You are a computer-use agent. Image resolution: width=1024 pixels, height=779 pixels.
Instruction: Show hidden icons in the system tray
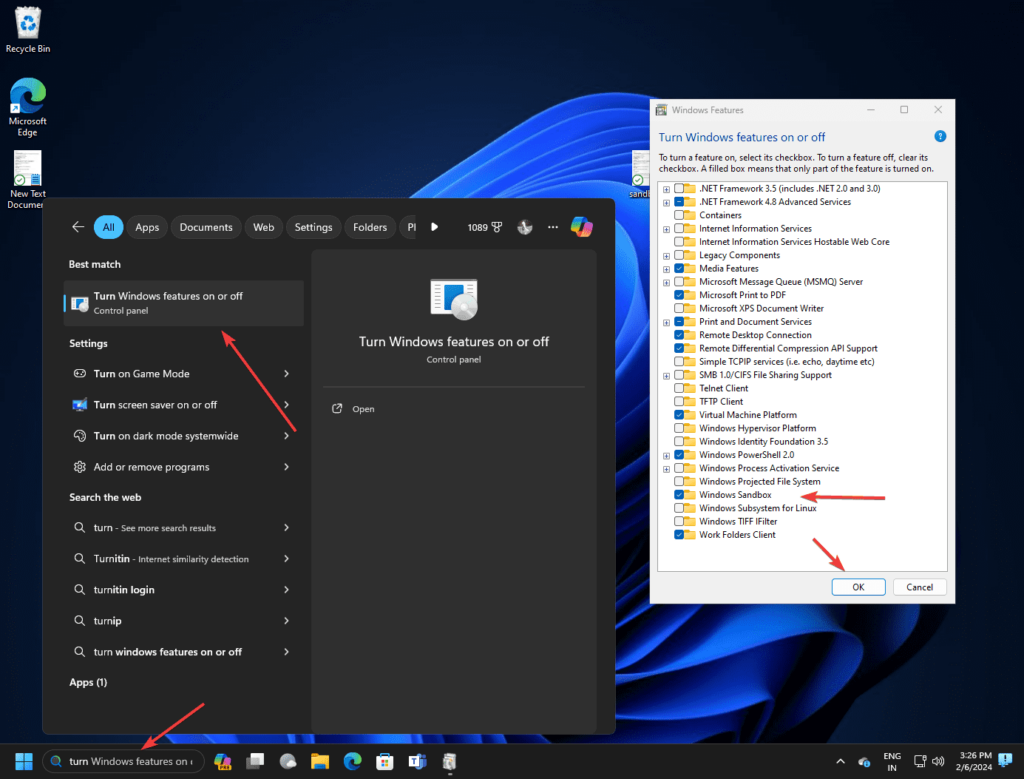point(840,761)
